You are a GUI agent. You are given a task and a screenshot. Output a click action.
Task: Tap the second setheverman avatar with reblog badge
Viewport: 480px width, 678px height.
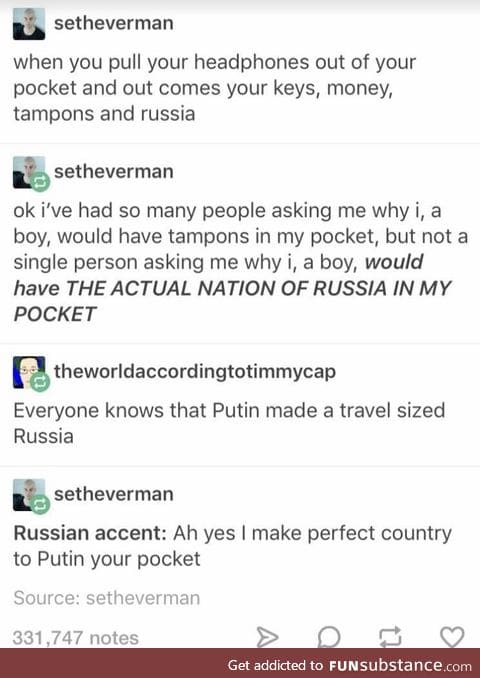click(29, 172)
